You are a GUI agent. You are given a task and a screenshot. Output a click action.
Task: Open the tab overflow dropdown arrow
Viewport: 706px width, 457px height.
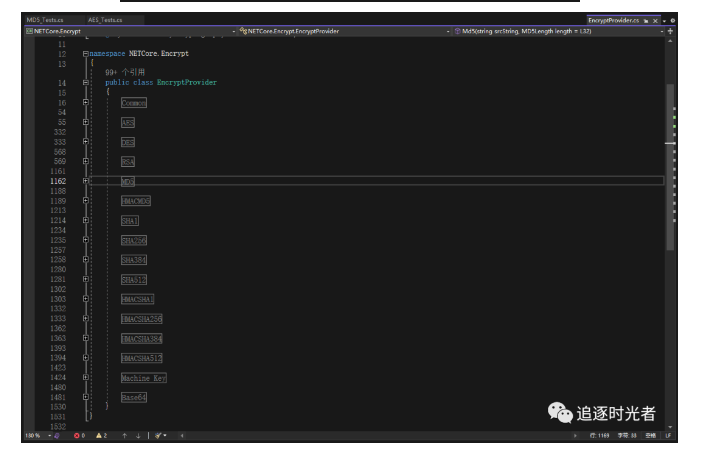[664, 21]
